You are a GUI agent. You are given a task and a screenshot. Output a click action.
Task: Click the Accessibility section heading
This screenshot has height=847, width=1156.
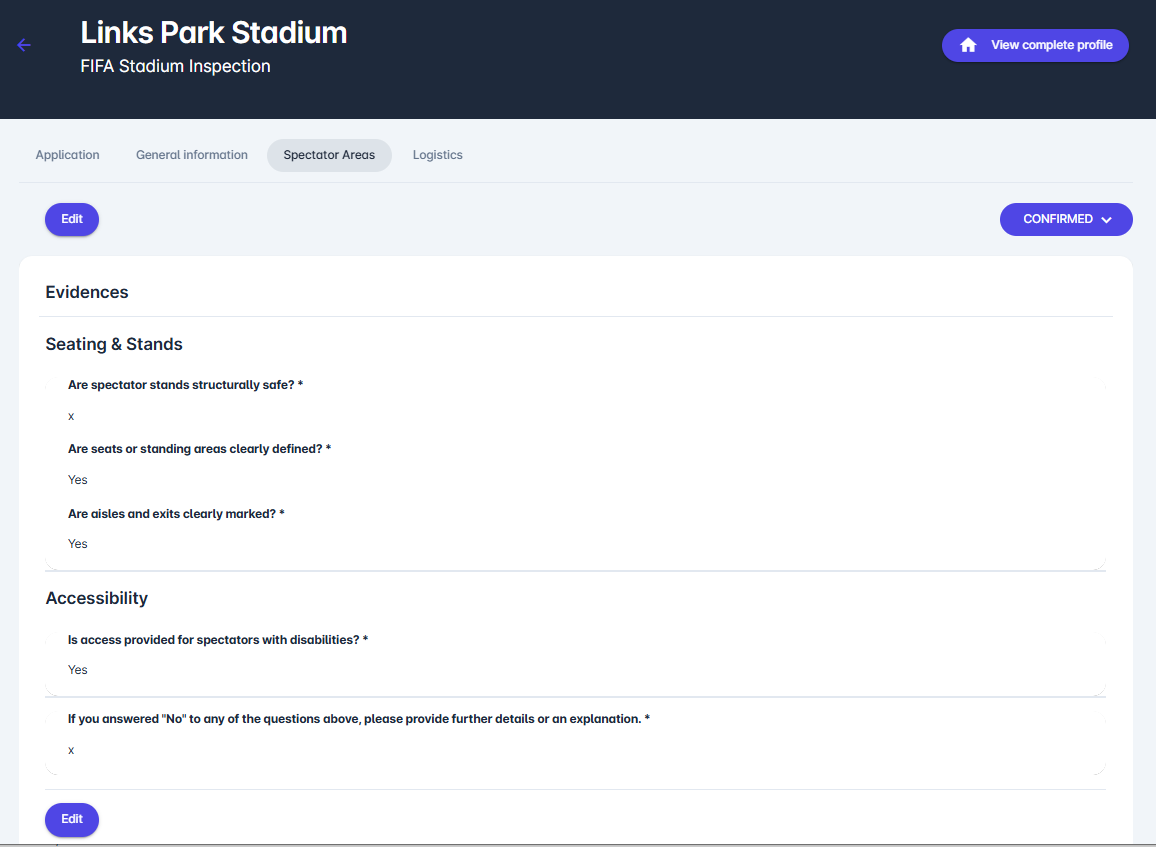[x=97, y=598]
